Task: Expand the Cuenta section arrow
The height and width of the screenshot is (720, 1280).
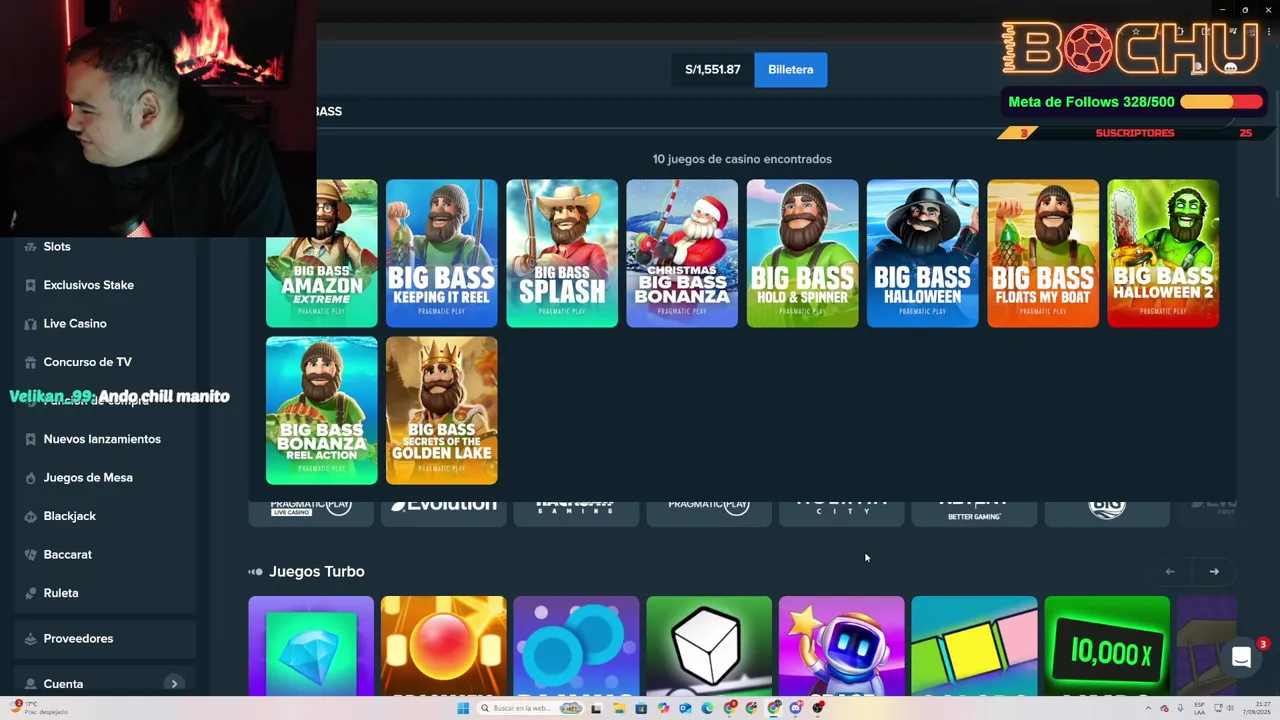Action: coord(174,684)
